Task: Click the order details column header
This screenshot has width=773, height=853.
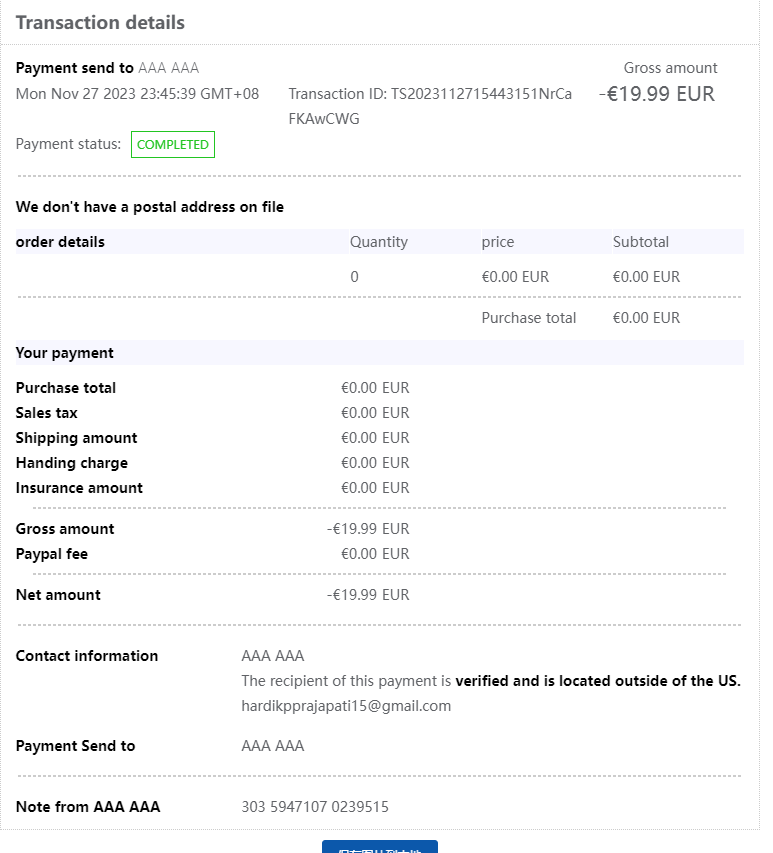Action: tap(60, 242)
